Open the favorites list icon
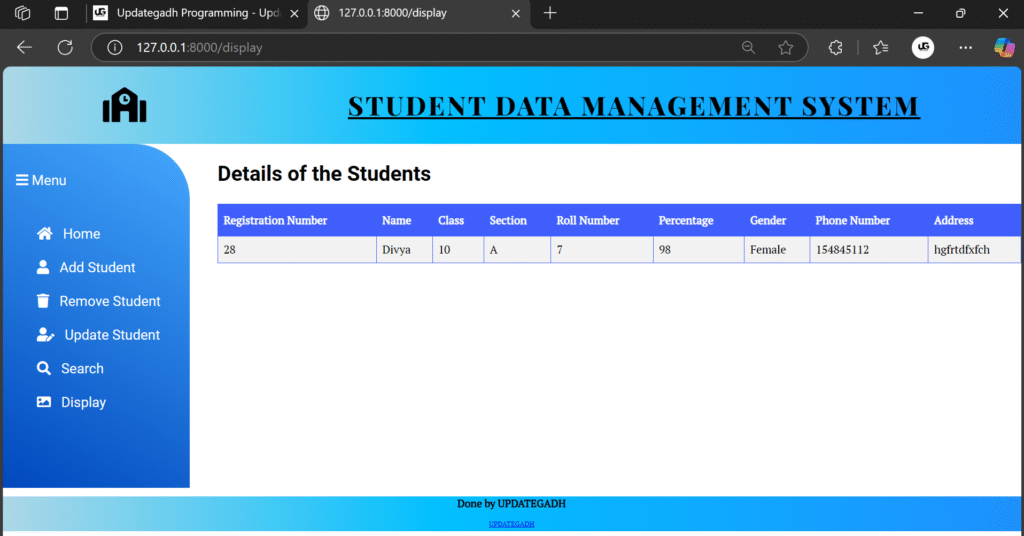The width and height of the screenshot is (1024, 536). (880, 48)
